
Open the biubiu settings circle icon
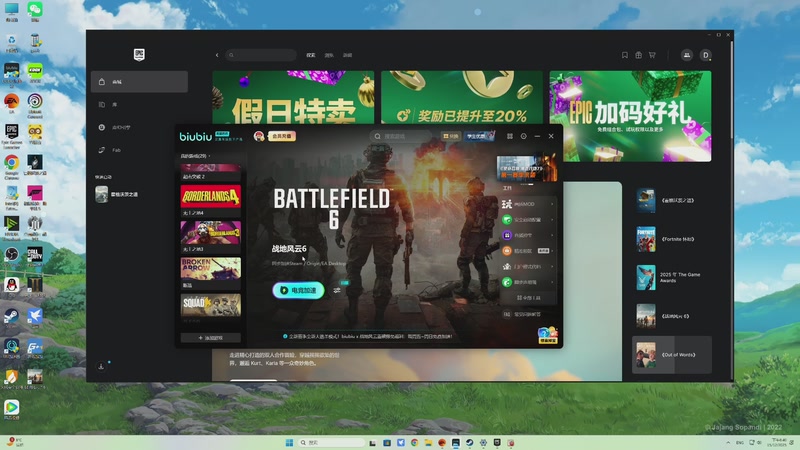(x=523, y=136)
